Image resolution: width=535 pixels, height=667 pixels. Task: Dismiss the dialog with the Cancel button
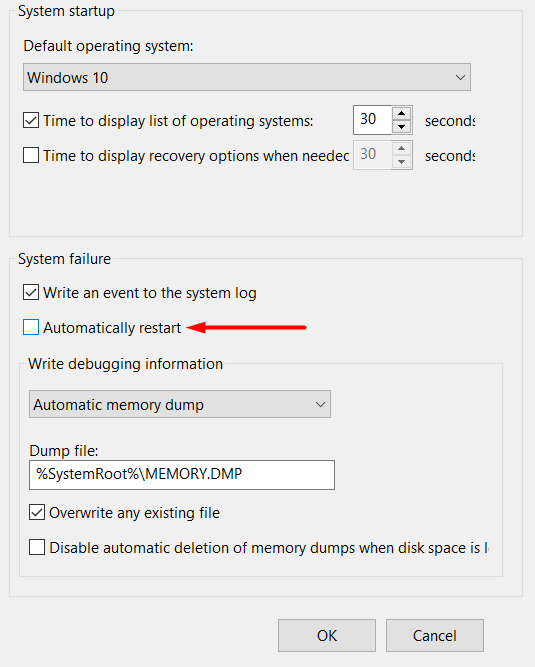(435, 636)
